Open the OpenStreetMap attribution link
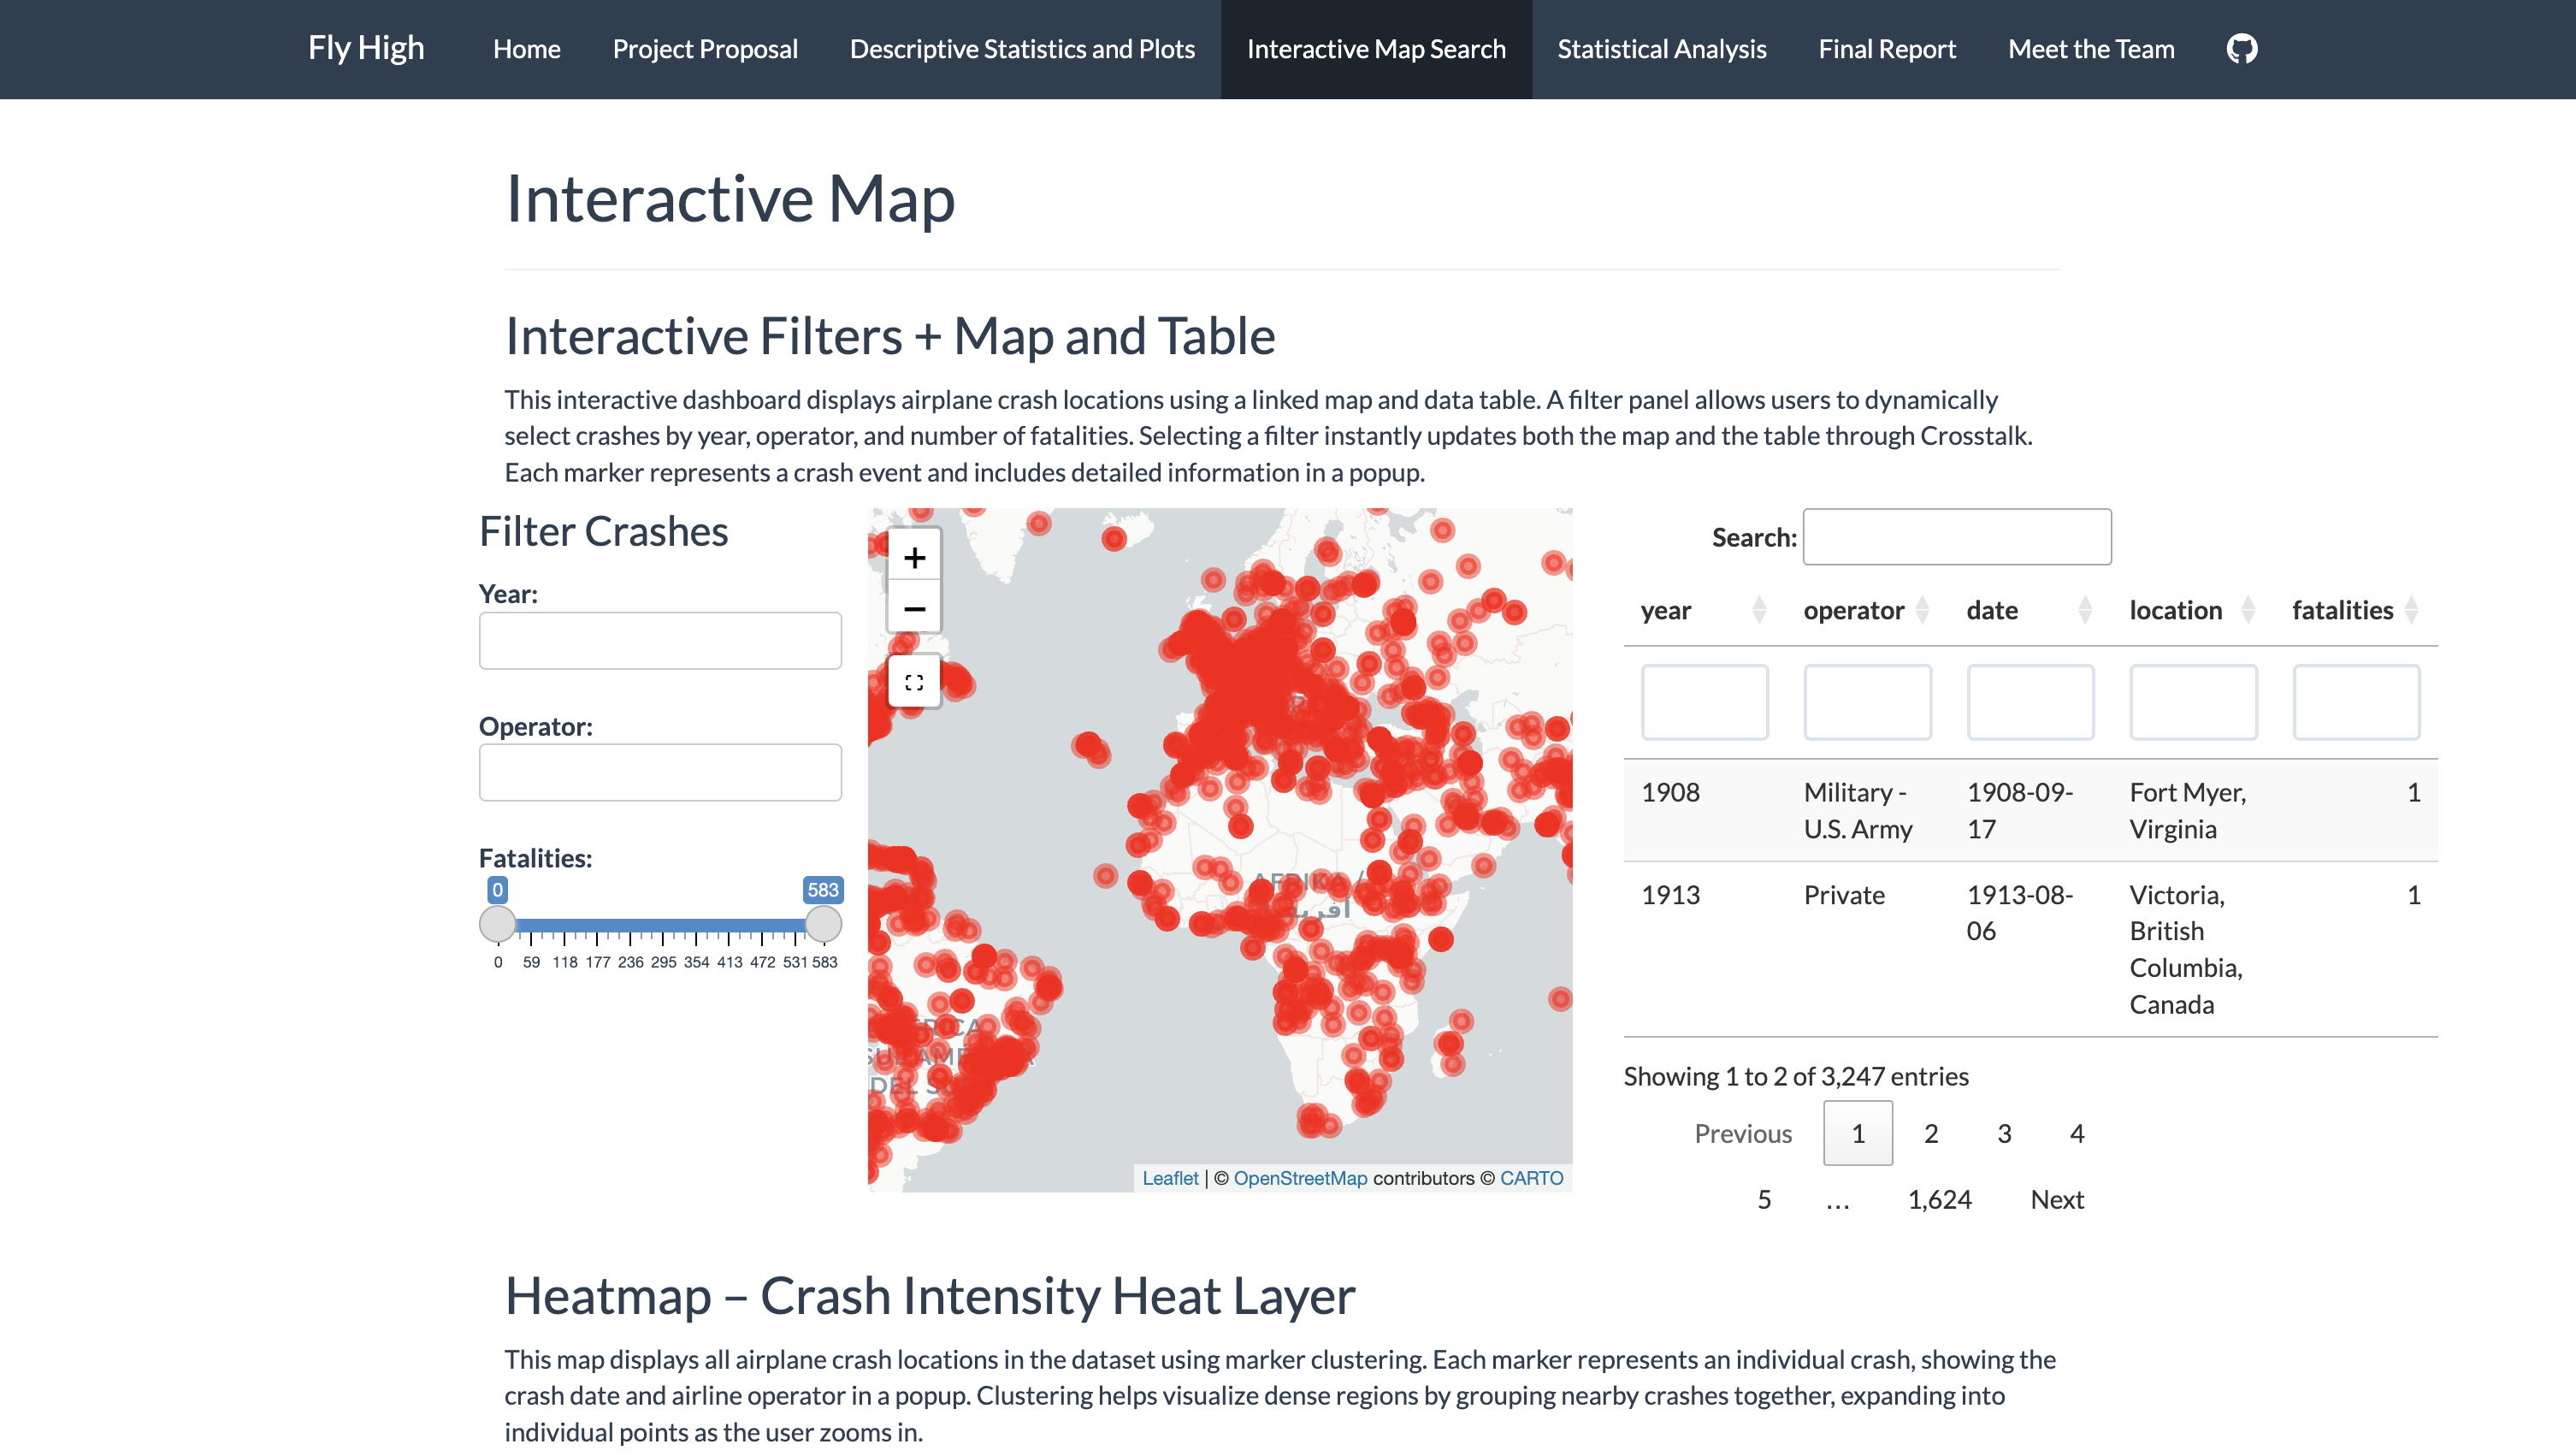Image resolution: width=2576 pixels, height=1456 pixels. (1299, 1178)
